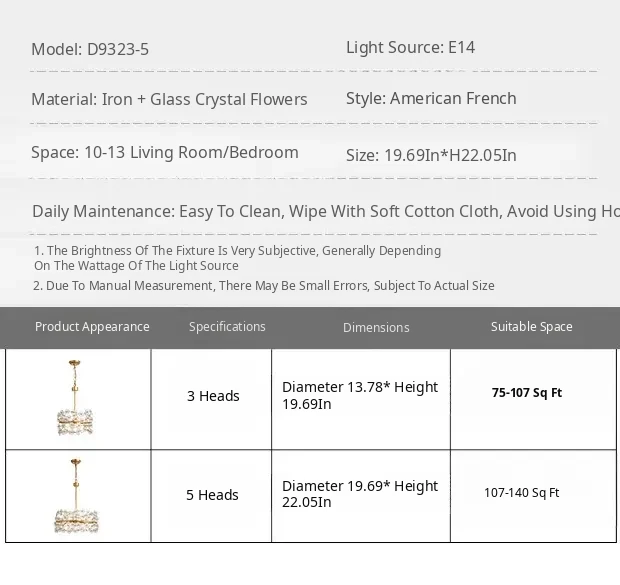Click the 75-107 Sq Ft cell
620x585 pixels.
point(527,393)
